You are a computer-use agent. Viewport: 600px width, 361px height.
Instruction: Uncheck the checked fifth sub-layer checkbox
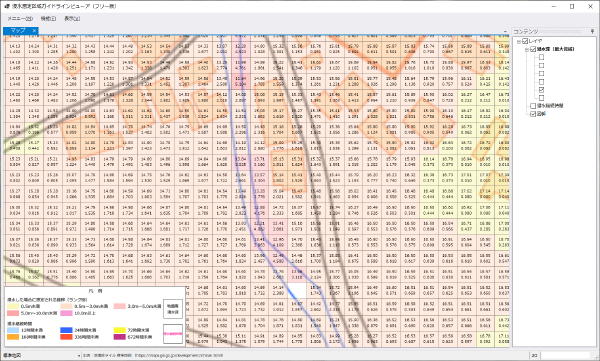coord(541,90)
